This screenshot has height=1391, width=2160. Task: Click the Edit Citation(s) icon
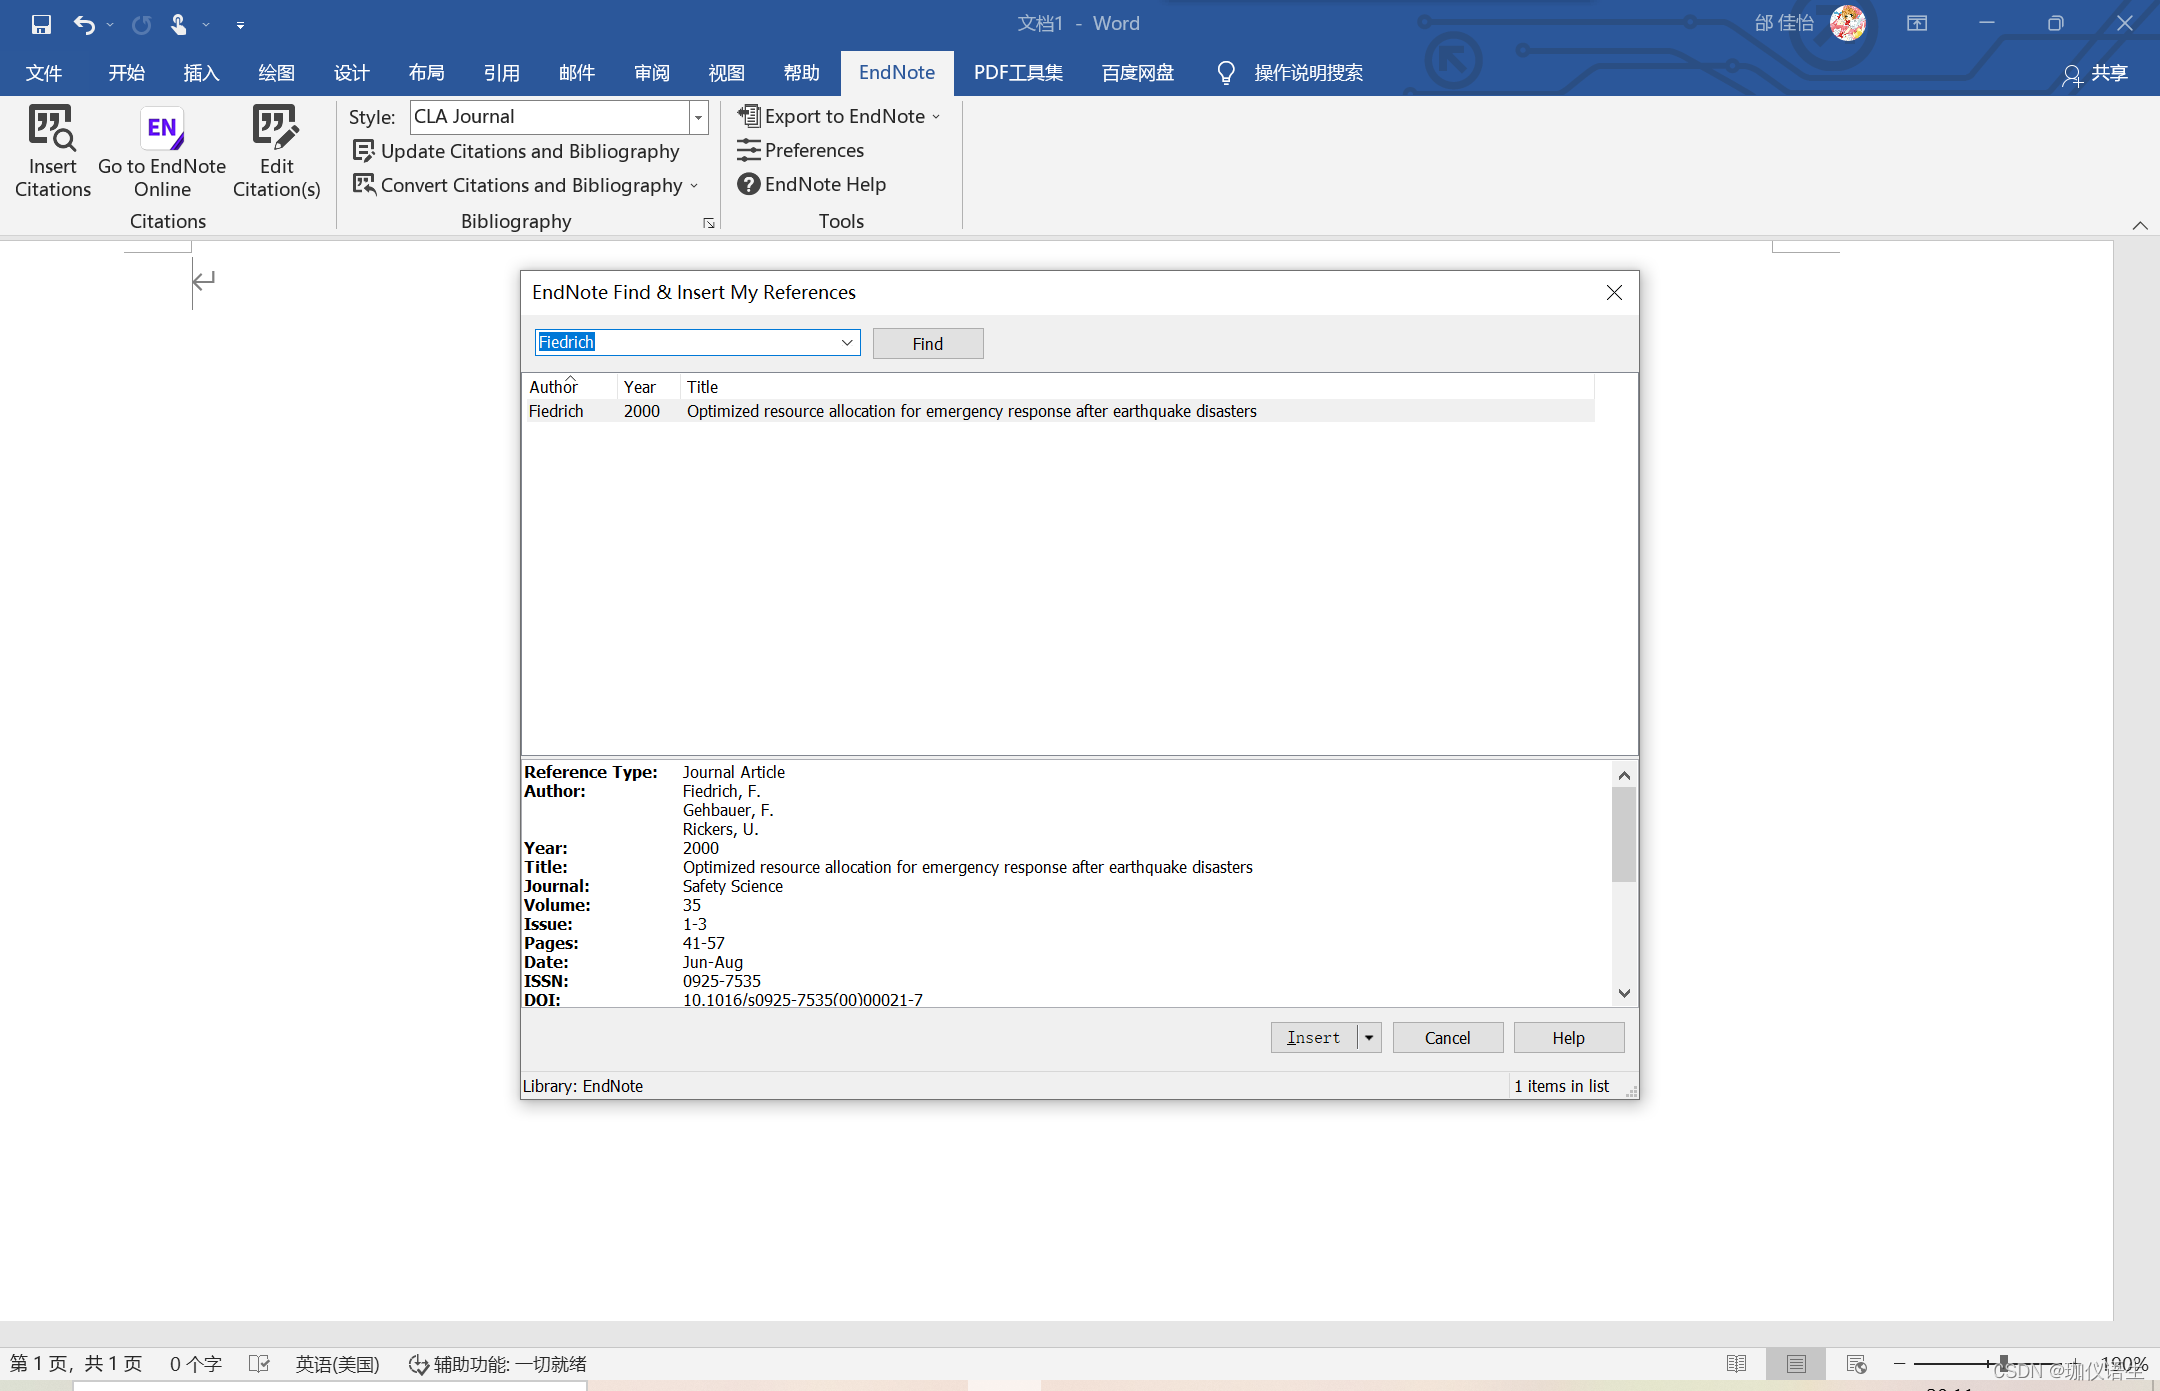click(276, 153)
